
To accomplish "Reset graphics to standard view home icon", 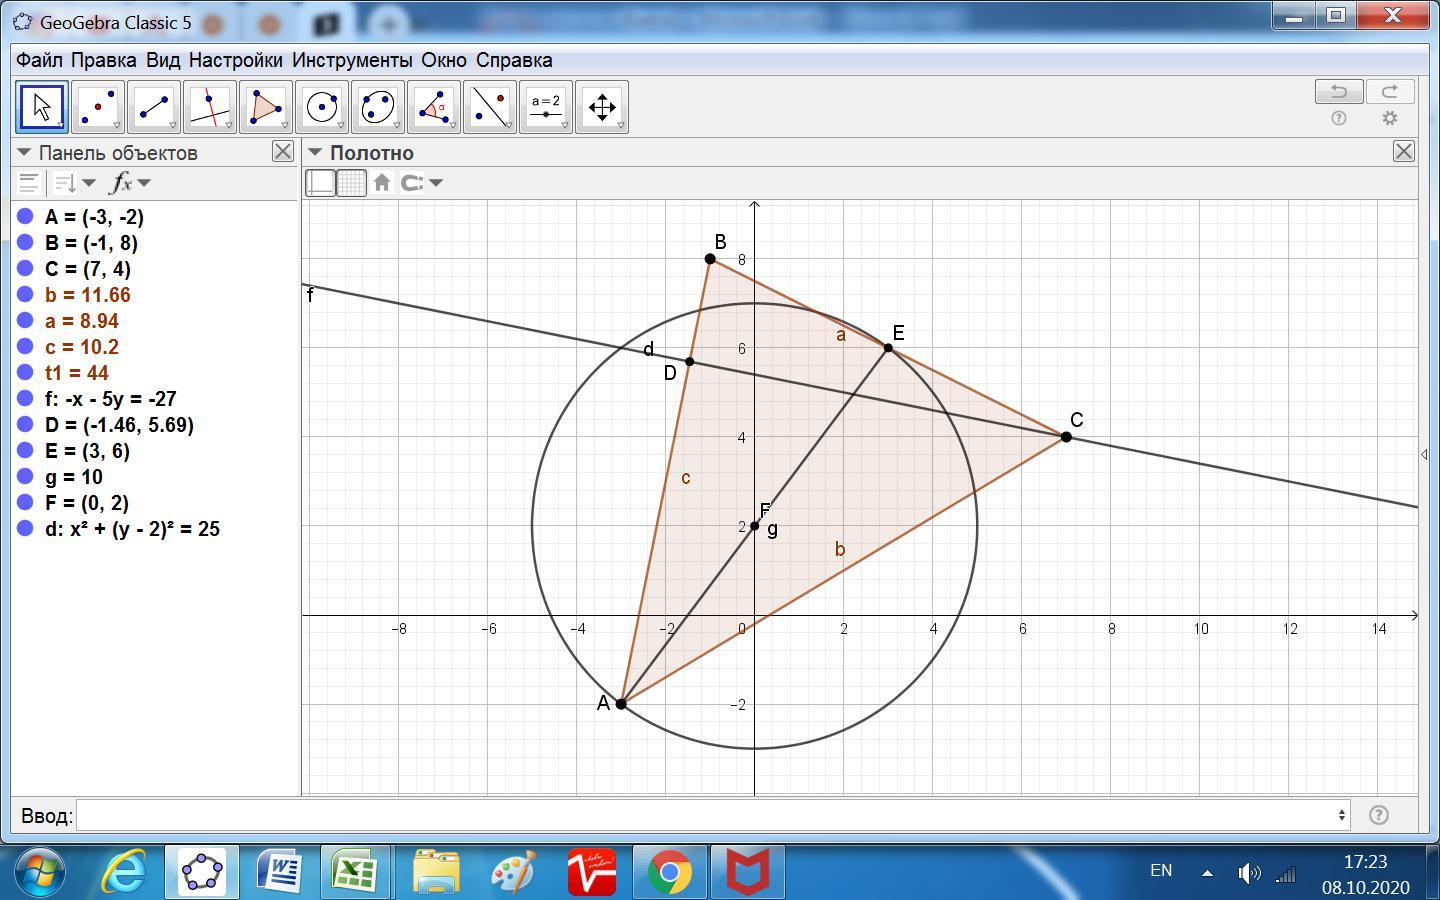I will click(x=382, y=183).
